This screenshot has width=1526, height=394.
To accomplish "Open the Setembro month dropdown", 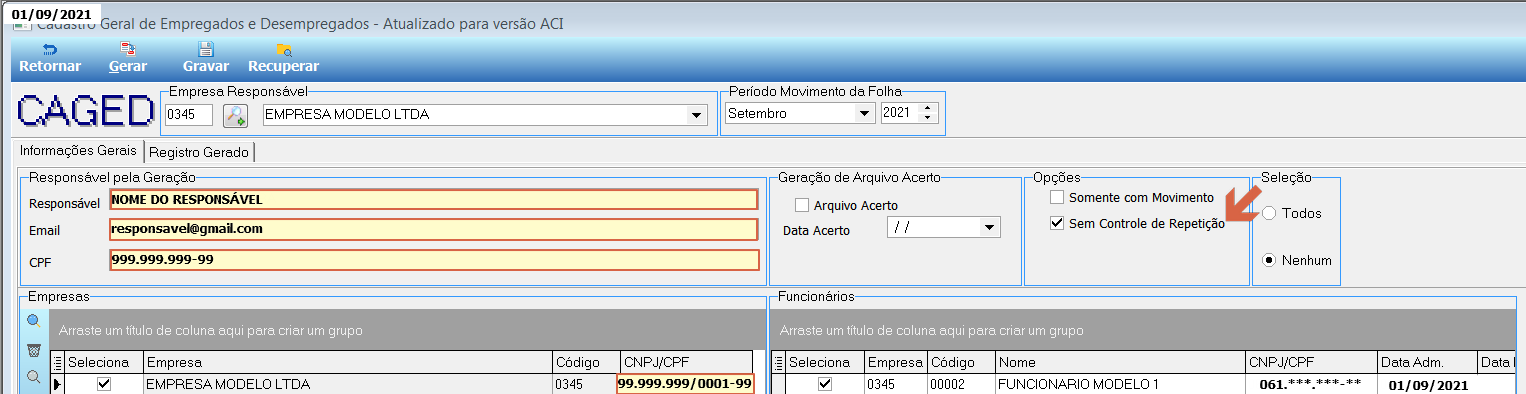I will pyautogui.click(x=864, y=114).
